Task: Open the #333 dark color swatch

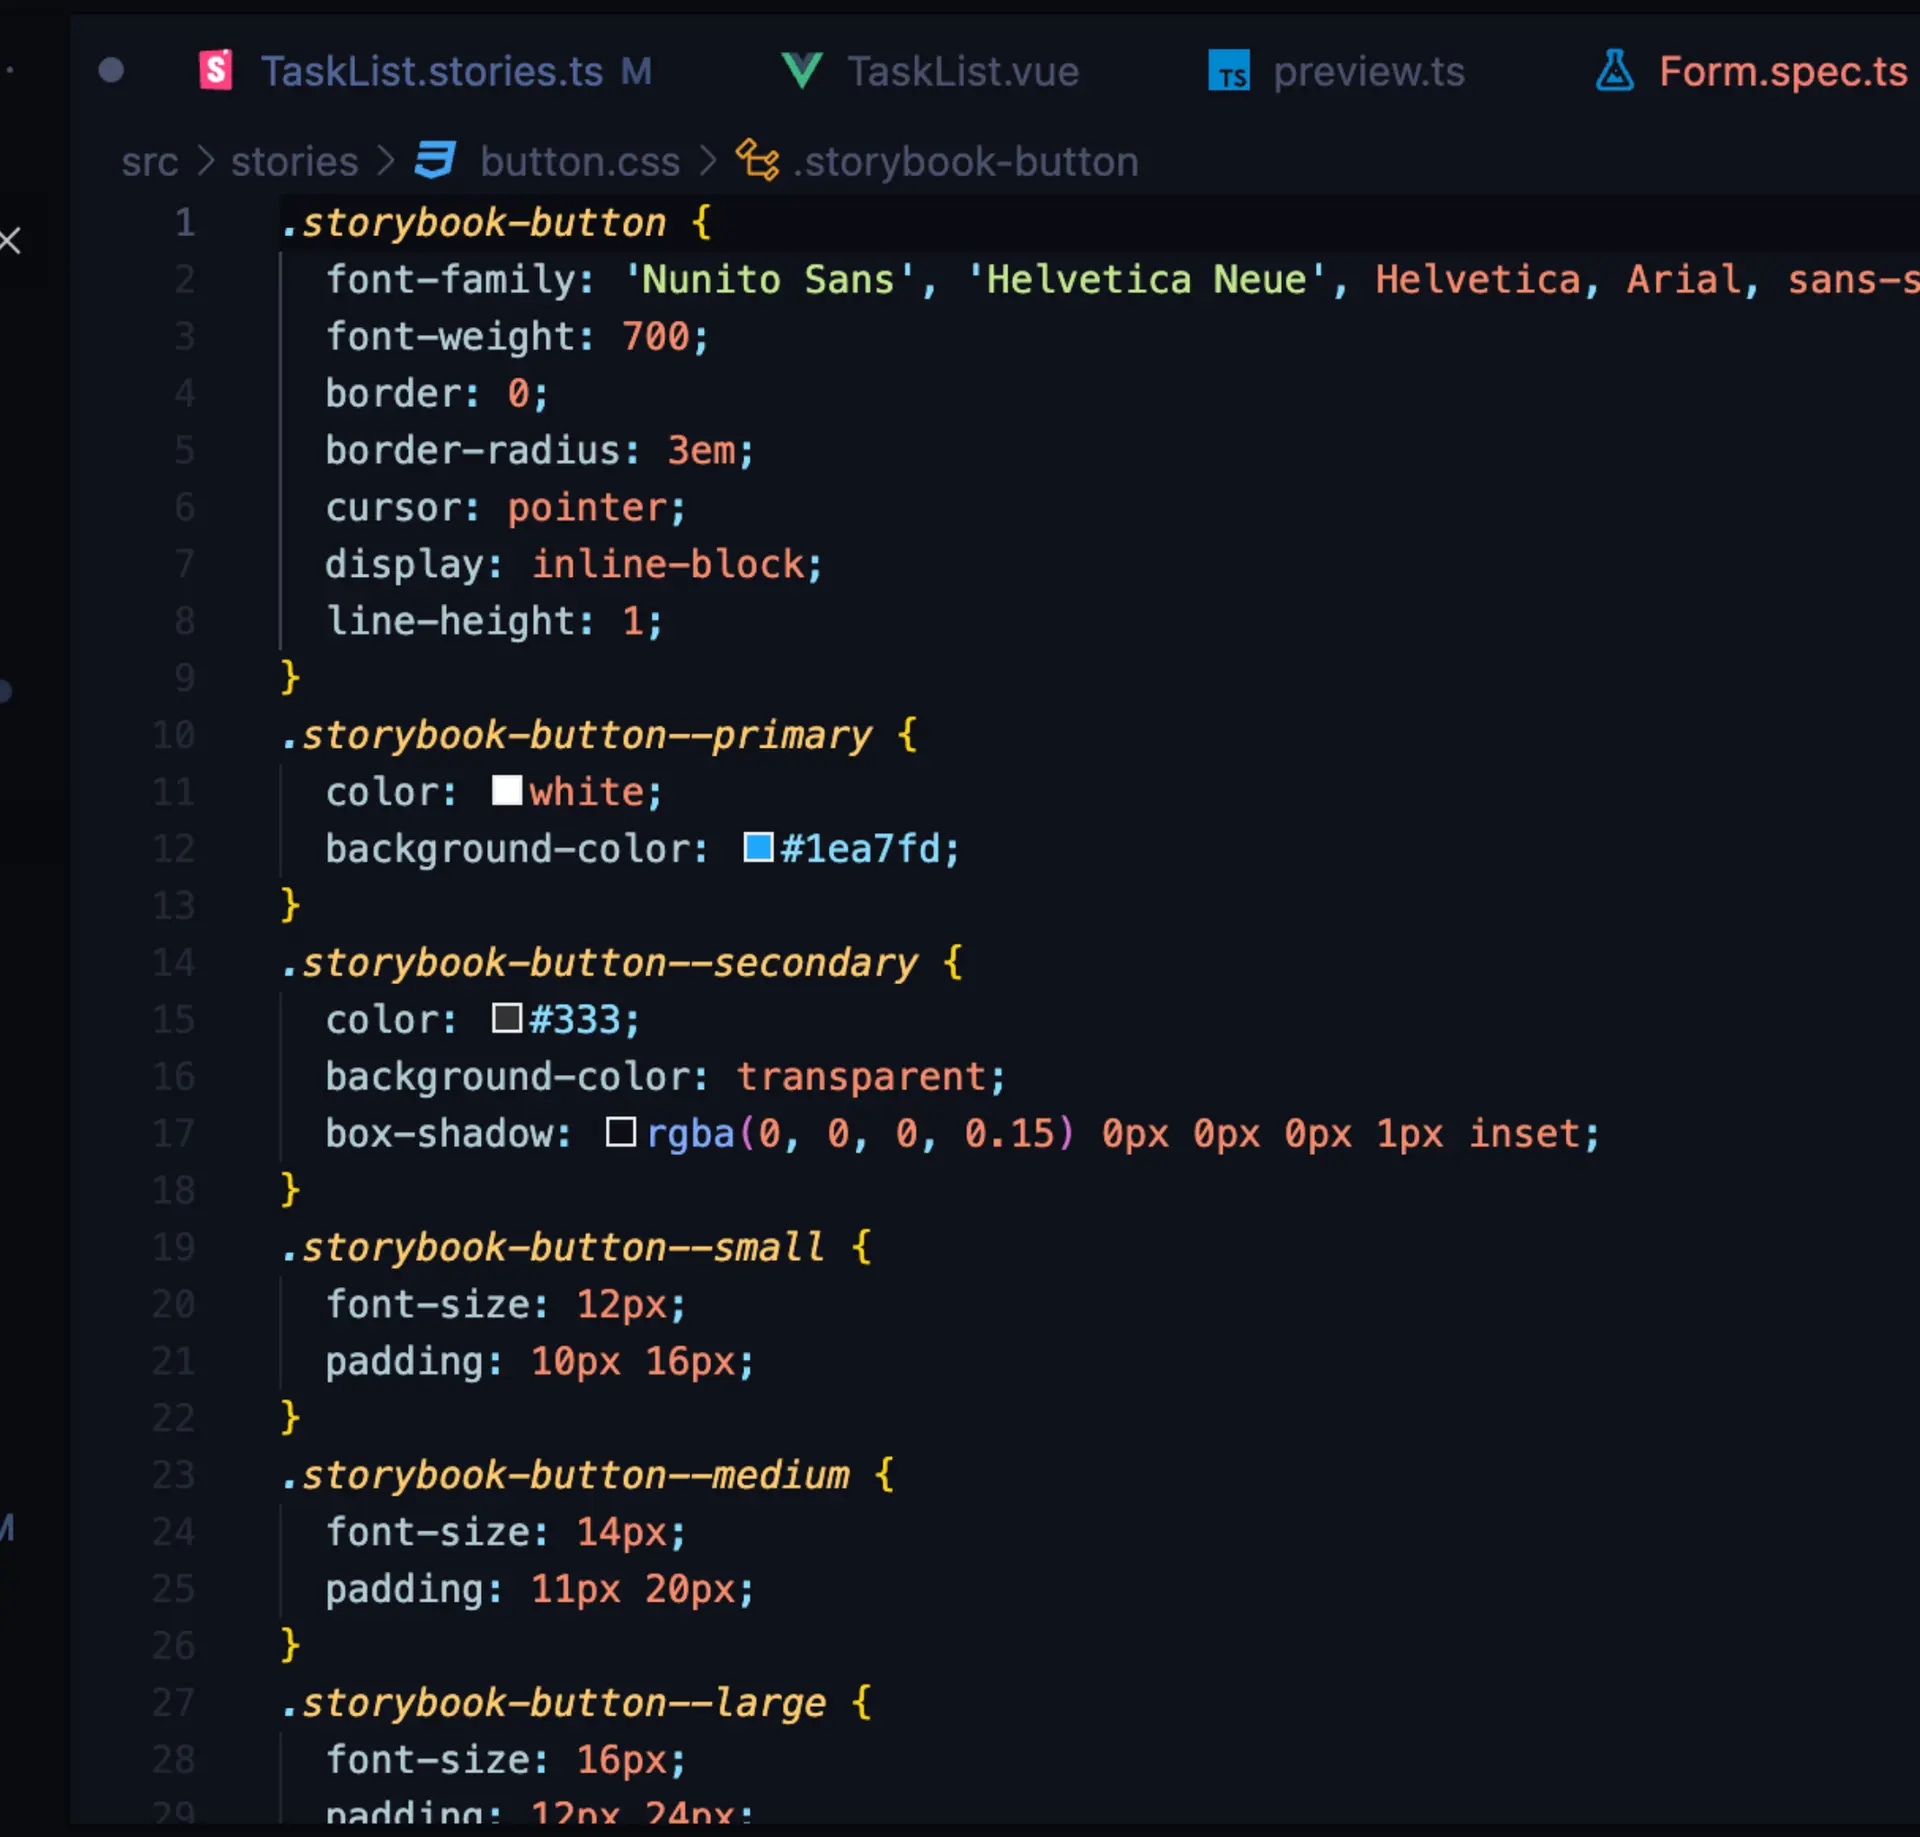Action: tap(507, 1019)
